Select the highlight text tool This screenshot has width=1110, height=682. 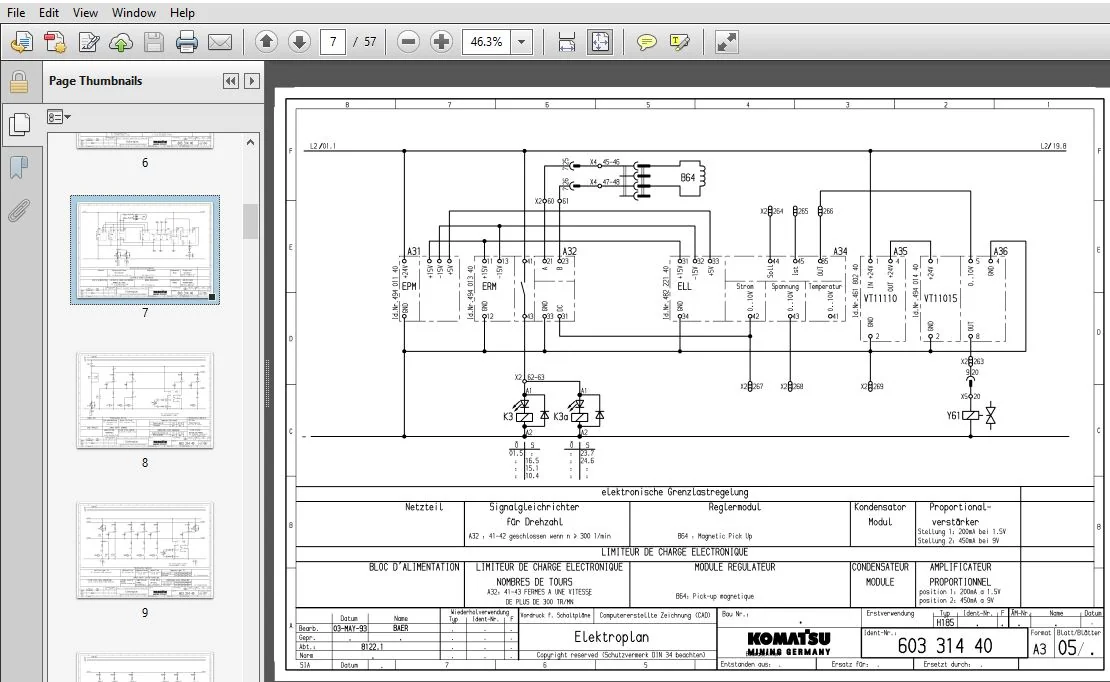coord(679,42)
